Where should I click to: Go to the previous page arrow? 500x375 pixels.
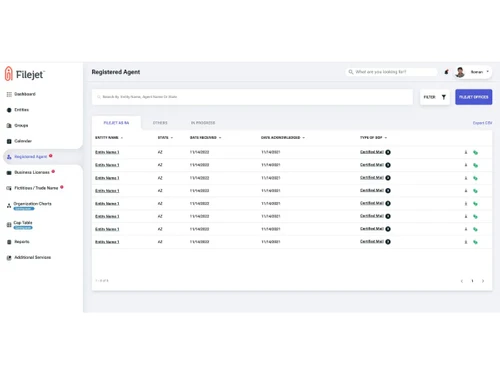462,281
